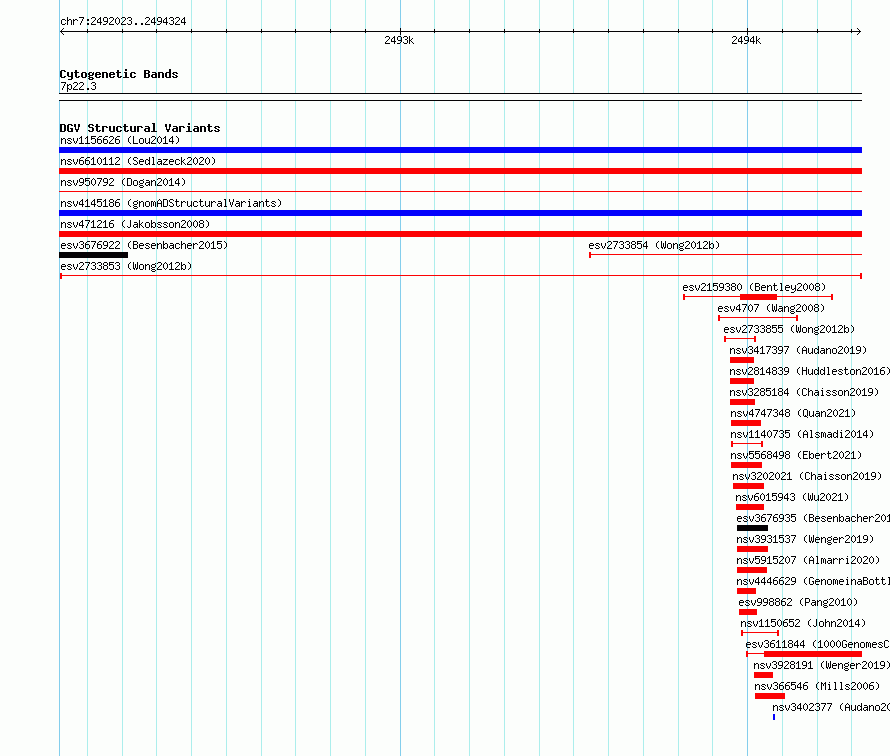Click the 2494k ruler label

point(746,40)
